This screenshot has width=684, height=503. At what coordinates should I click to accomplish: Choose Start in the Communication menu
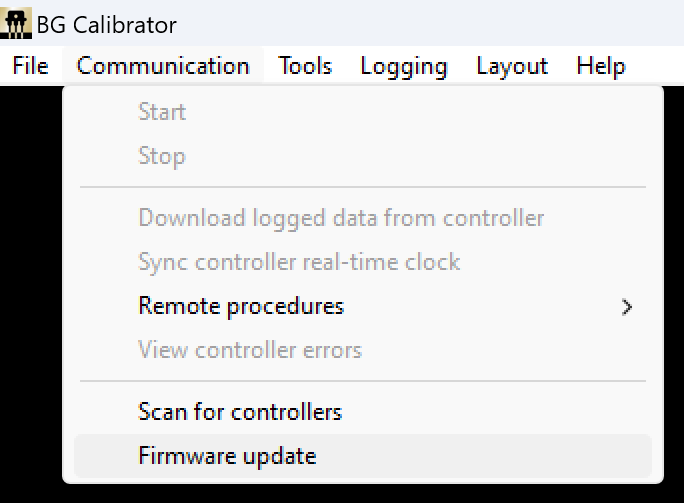click(x=162, y=111)
